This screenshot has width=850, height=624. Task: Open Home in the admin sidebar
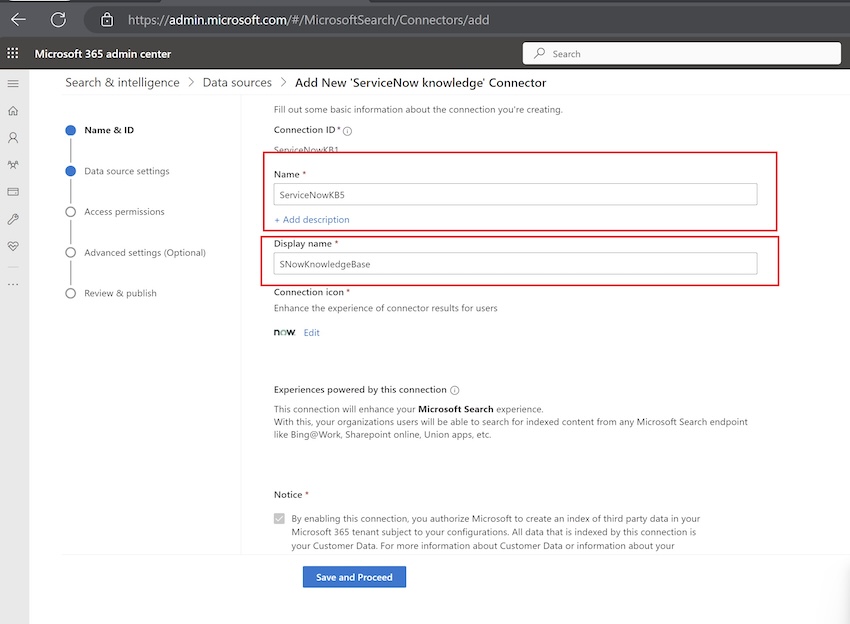(x=13, y=110)
